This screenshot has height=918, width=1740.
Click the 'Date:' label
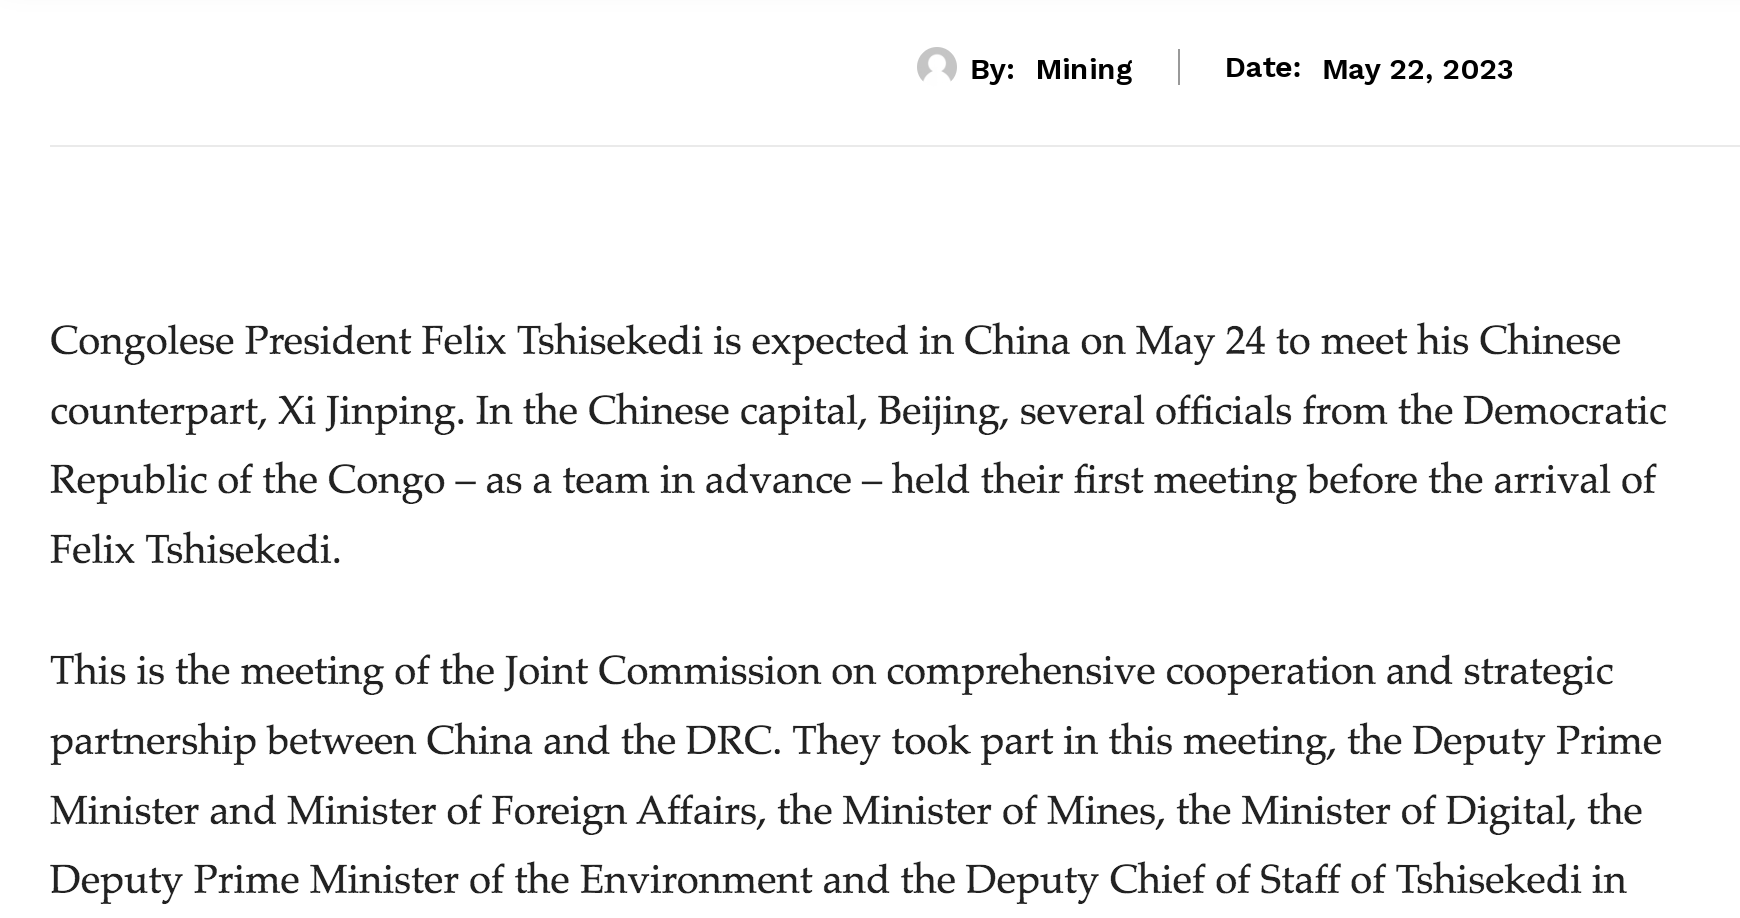[1263, 67]
